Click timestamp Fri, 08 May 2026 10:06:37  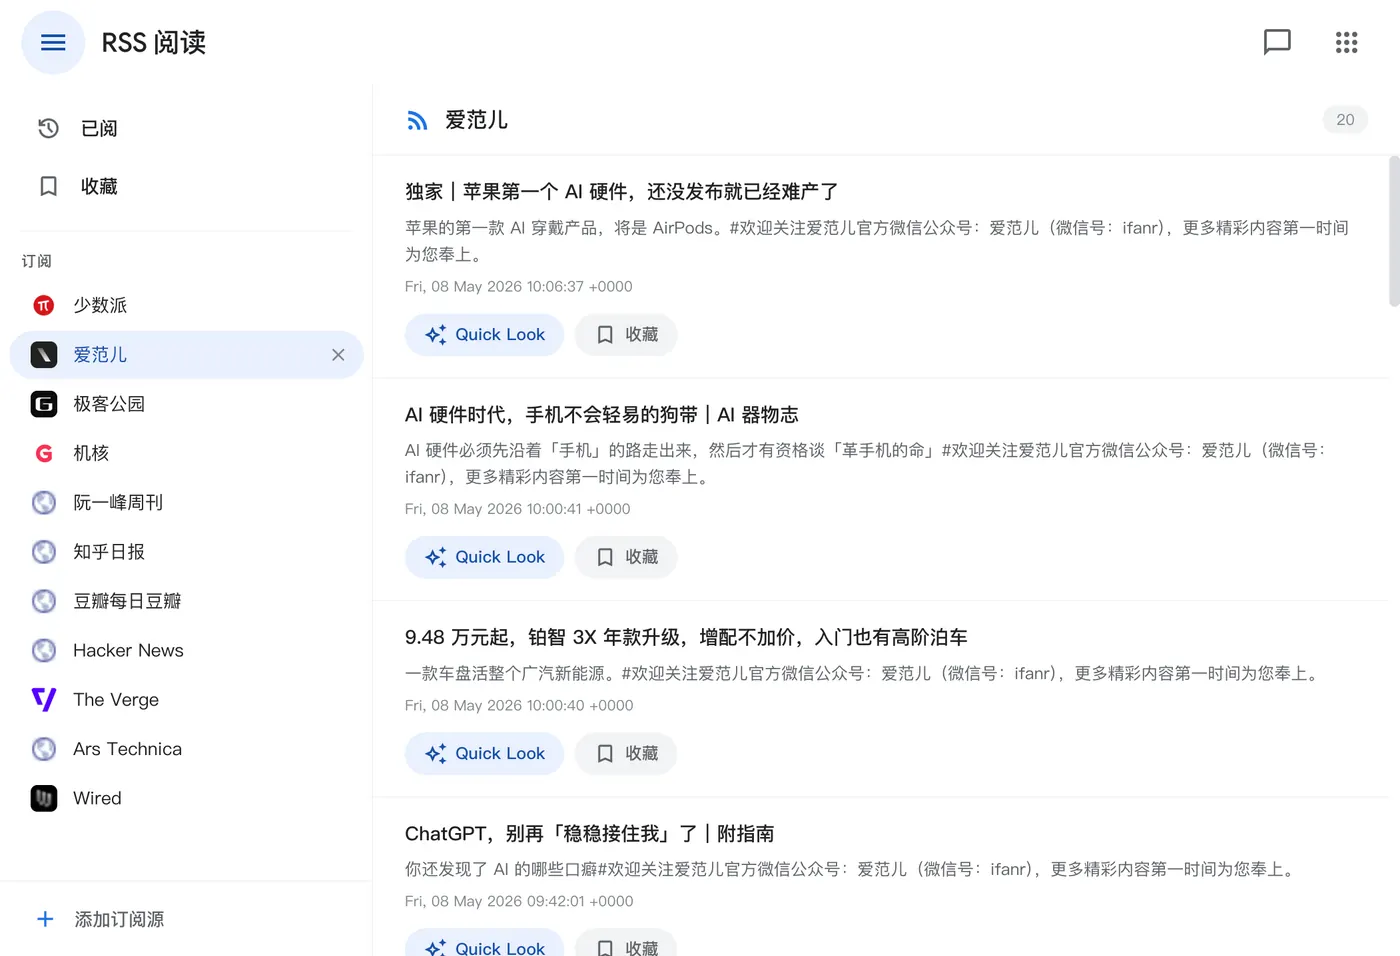[x=518, y=286]
